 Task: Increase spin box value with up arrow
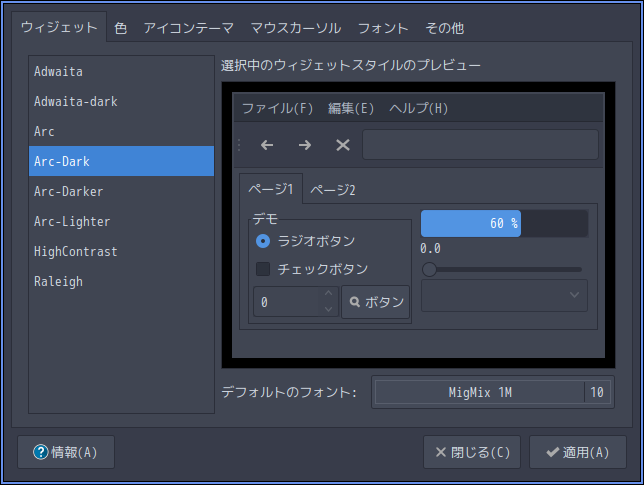tap(328, 293)
